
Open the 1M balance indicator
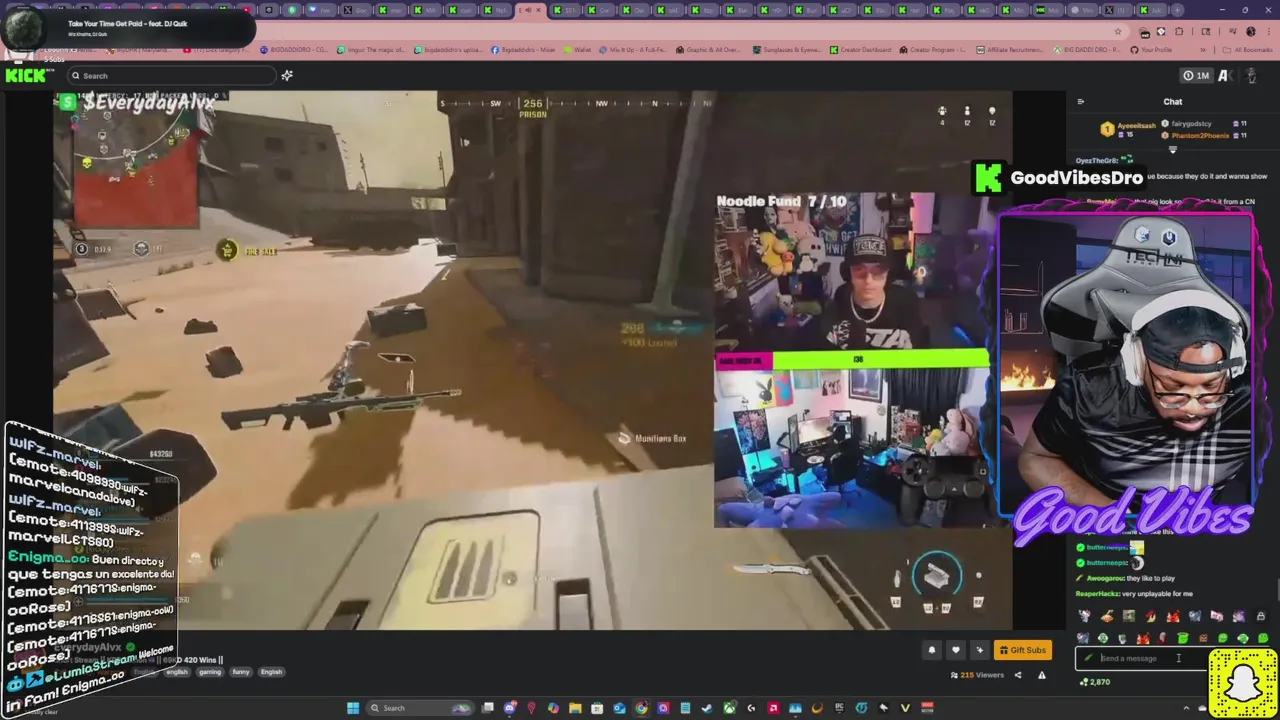(1196, 75)
